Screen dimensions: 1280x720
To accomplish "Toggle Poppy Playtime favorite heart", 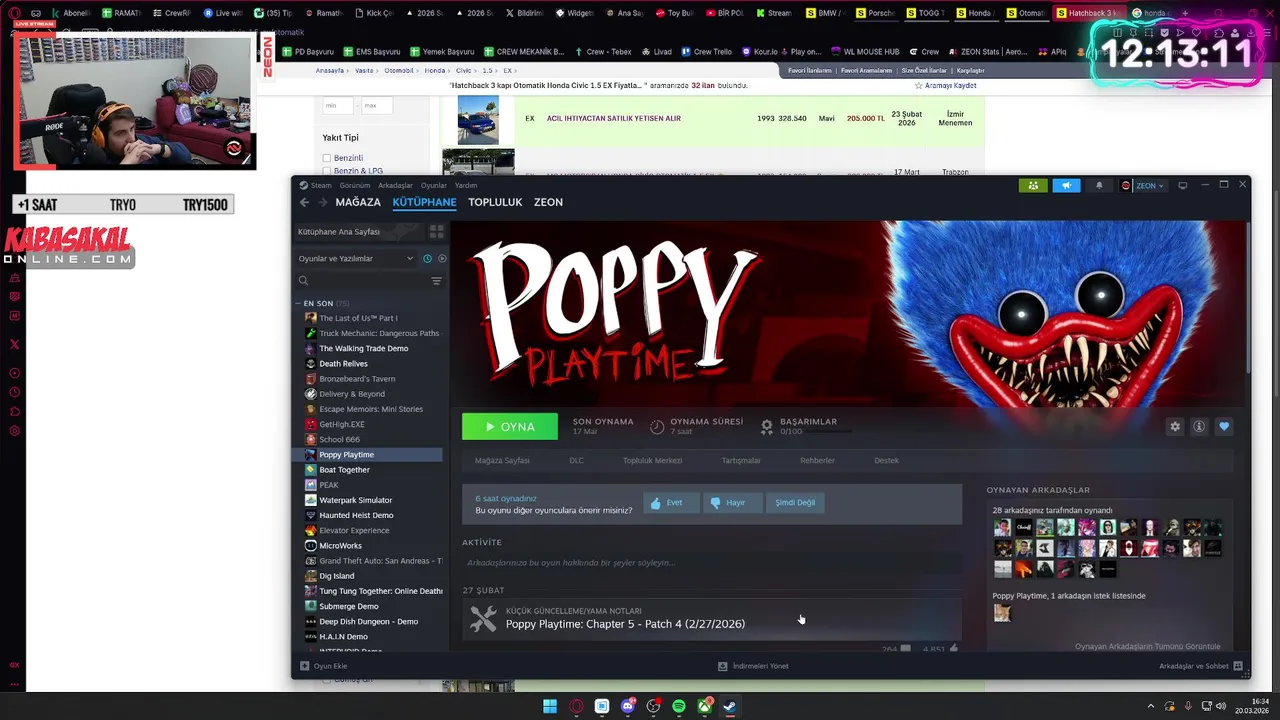I will click(x=1224, y=426).
